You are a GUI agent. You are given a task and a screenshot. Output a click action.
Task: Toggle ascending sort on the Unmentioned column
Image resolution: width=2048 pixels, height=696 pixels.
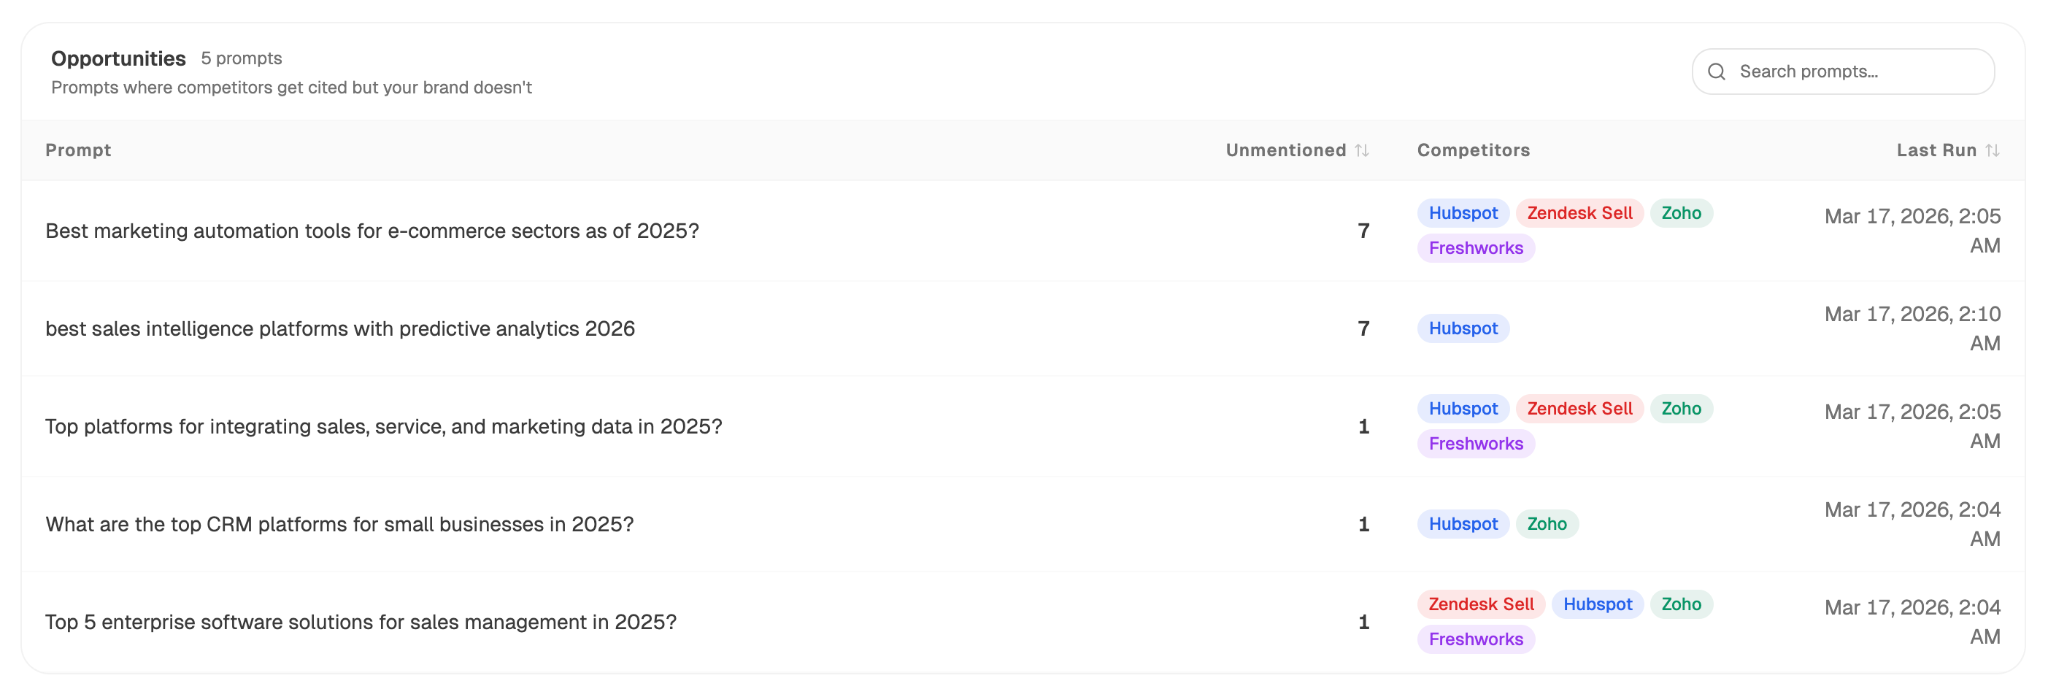pos(1362,149)
